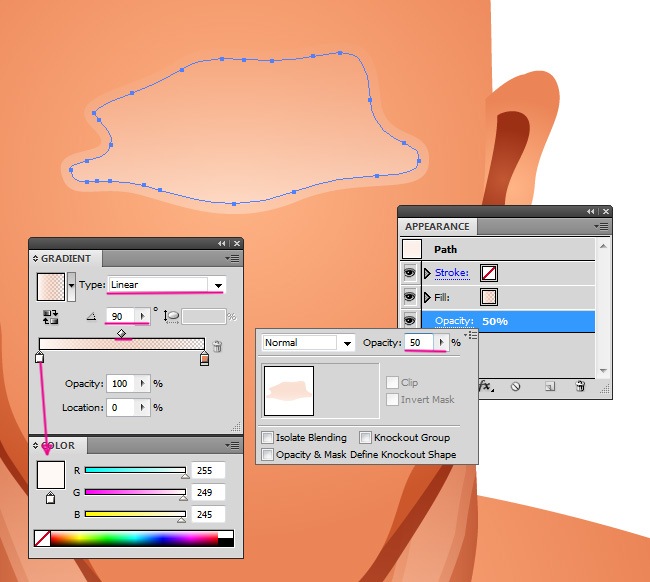This screenshot has width=650, height=582.
Task: Click the None color box in Color panel
Action: (x=41, y=538)
